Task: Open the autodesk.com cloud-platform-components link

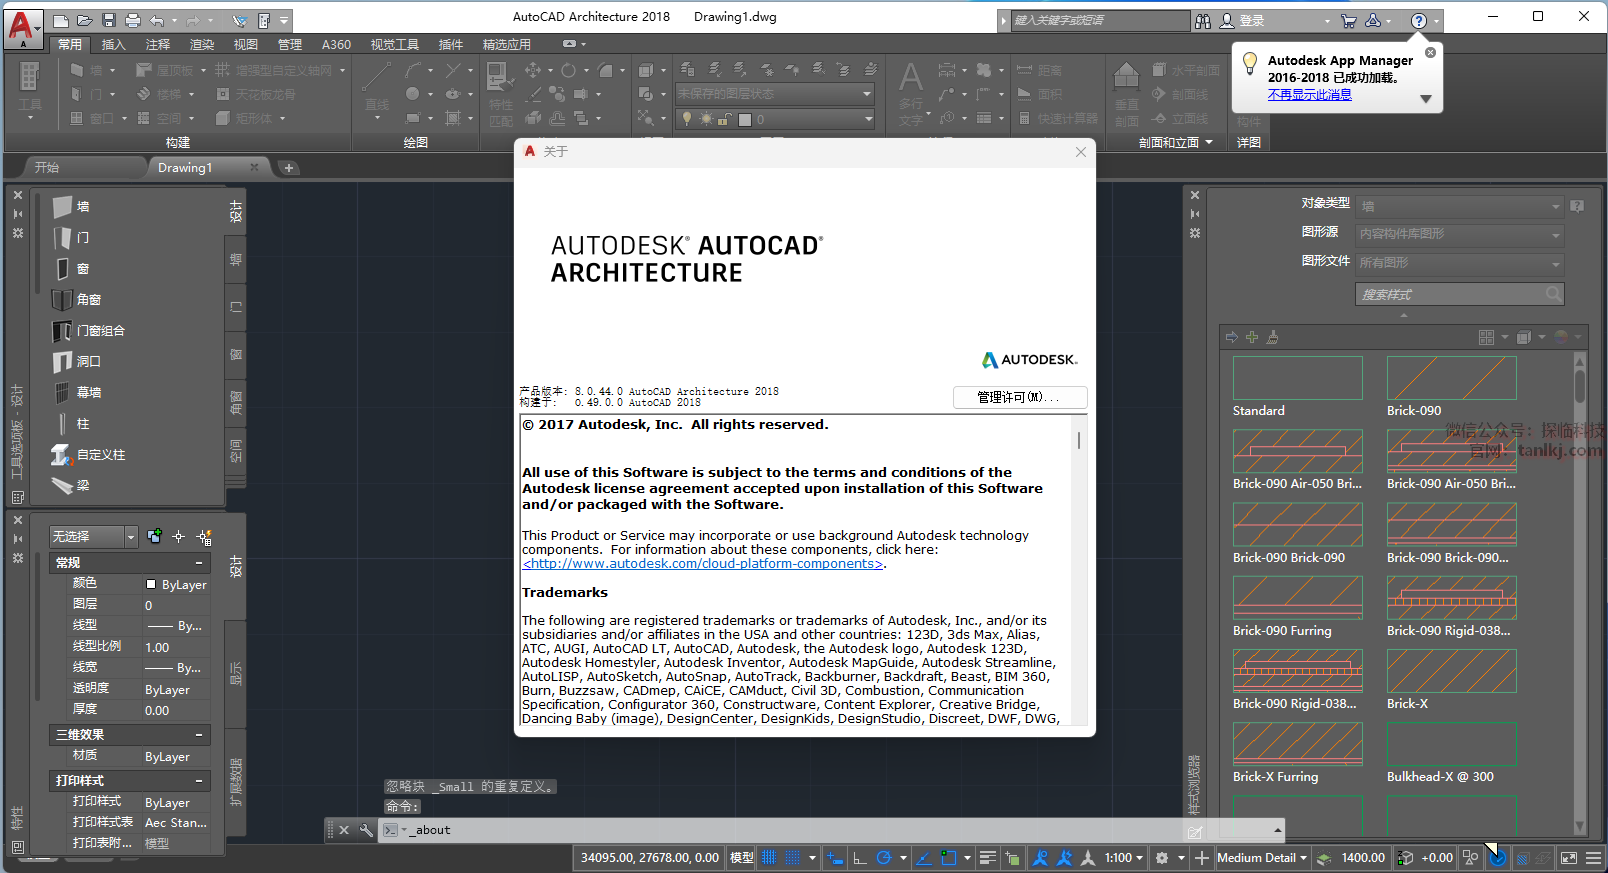Action: click(x=703, y=564)
